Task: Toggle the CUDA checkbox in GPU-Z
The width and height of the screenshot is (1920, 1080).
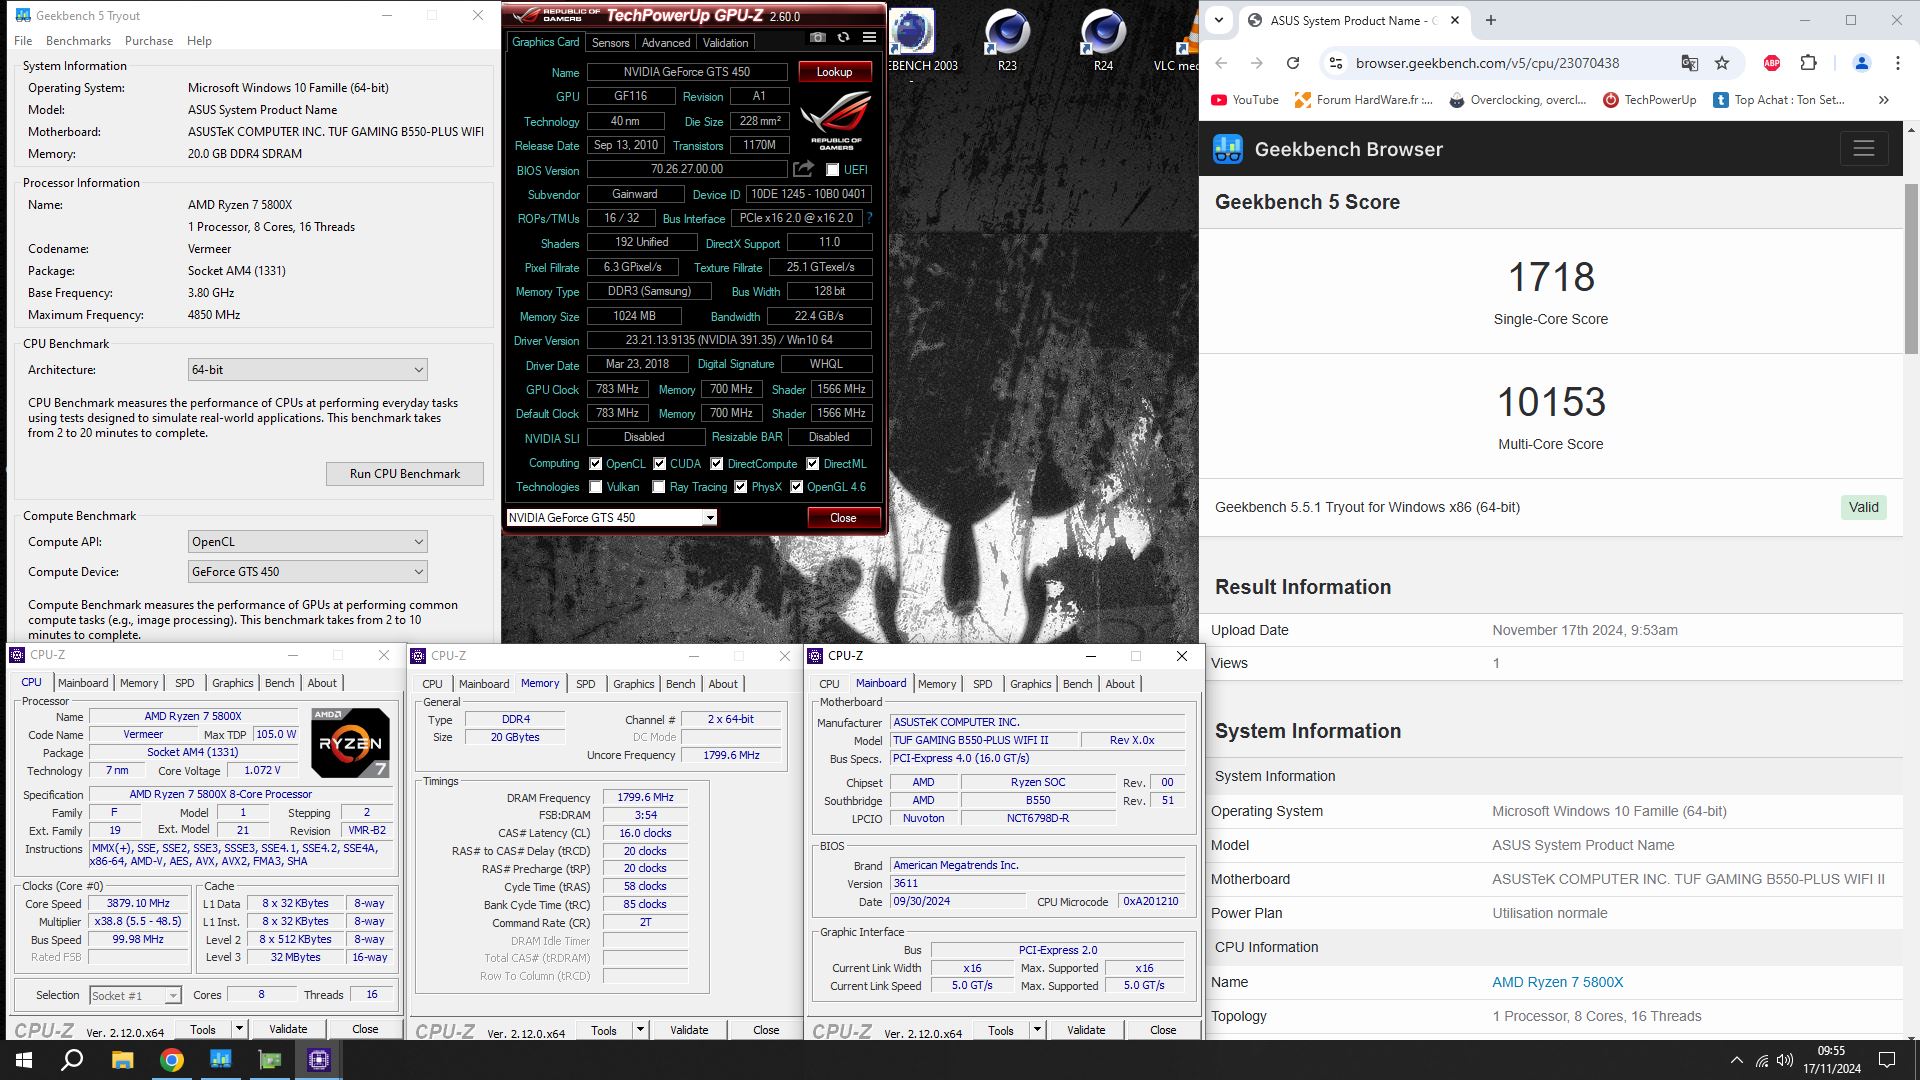Action: [660, 464]
